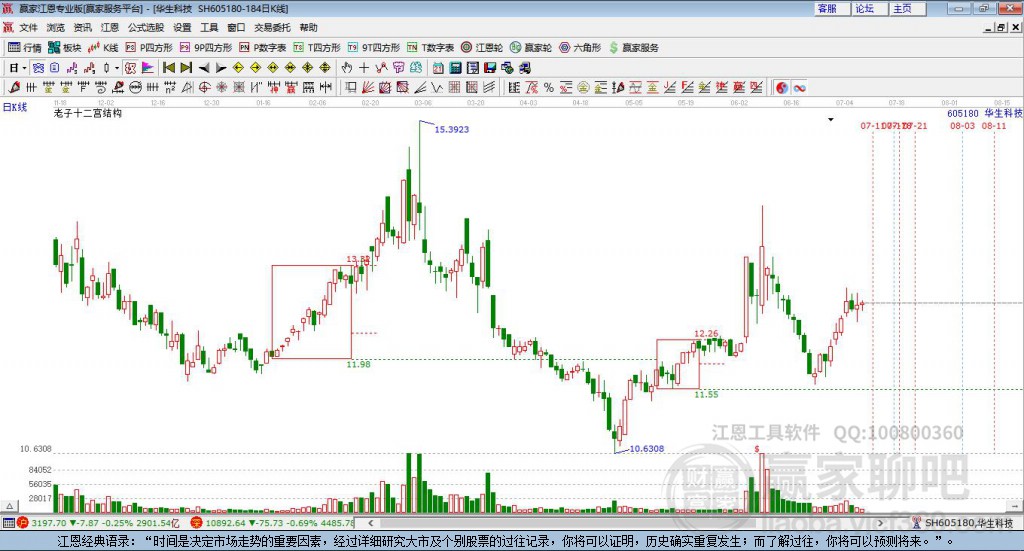Viewport: 1024px width, 551px height.
Task: Open the 赢家轮 wheel tool
Action: (531, 48)
